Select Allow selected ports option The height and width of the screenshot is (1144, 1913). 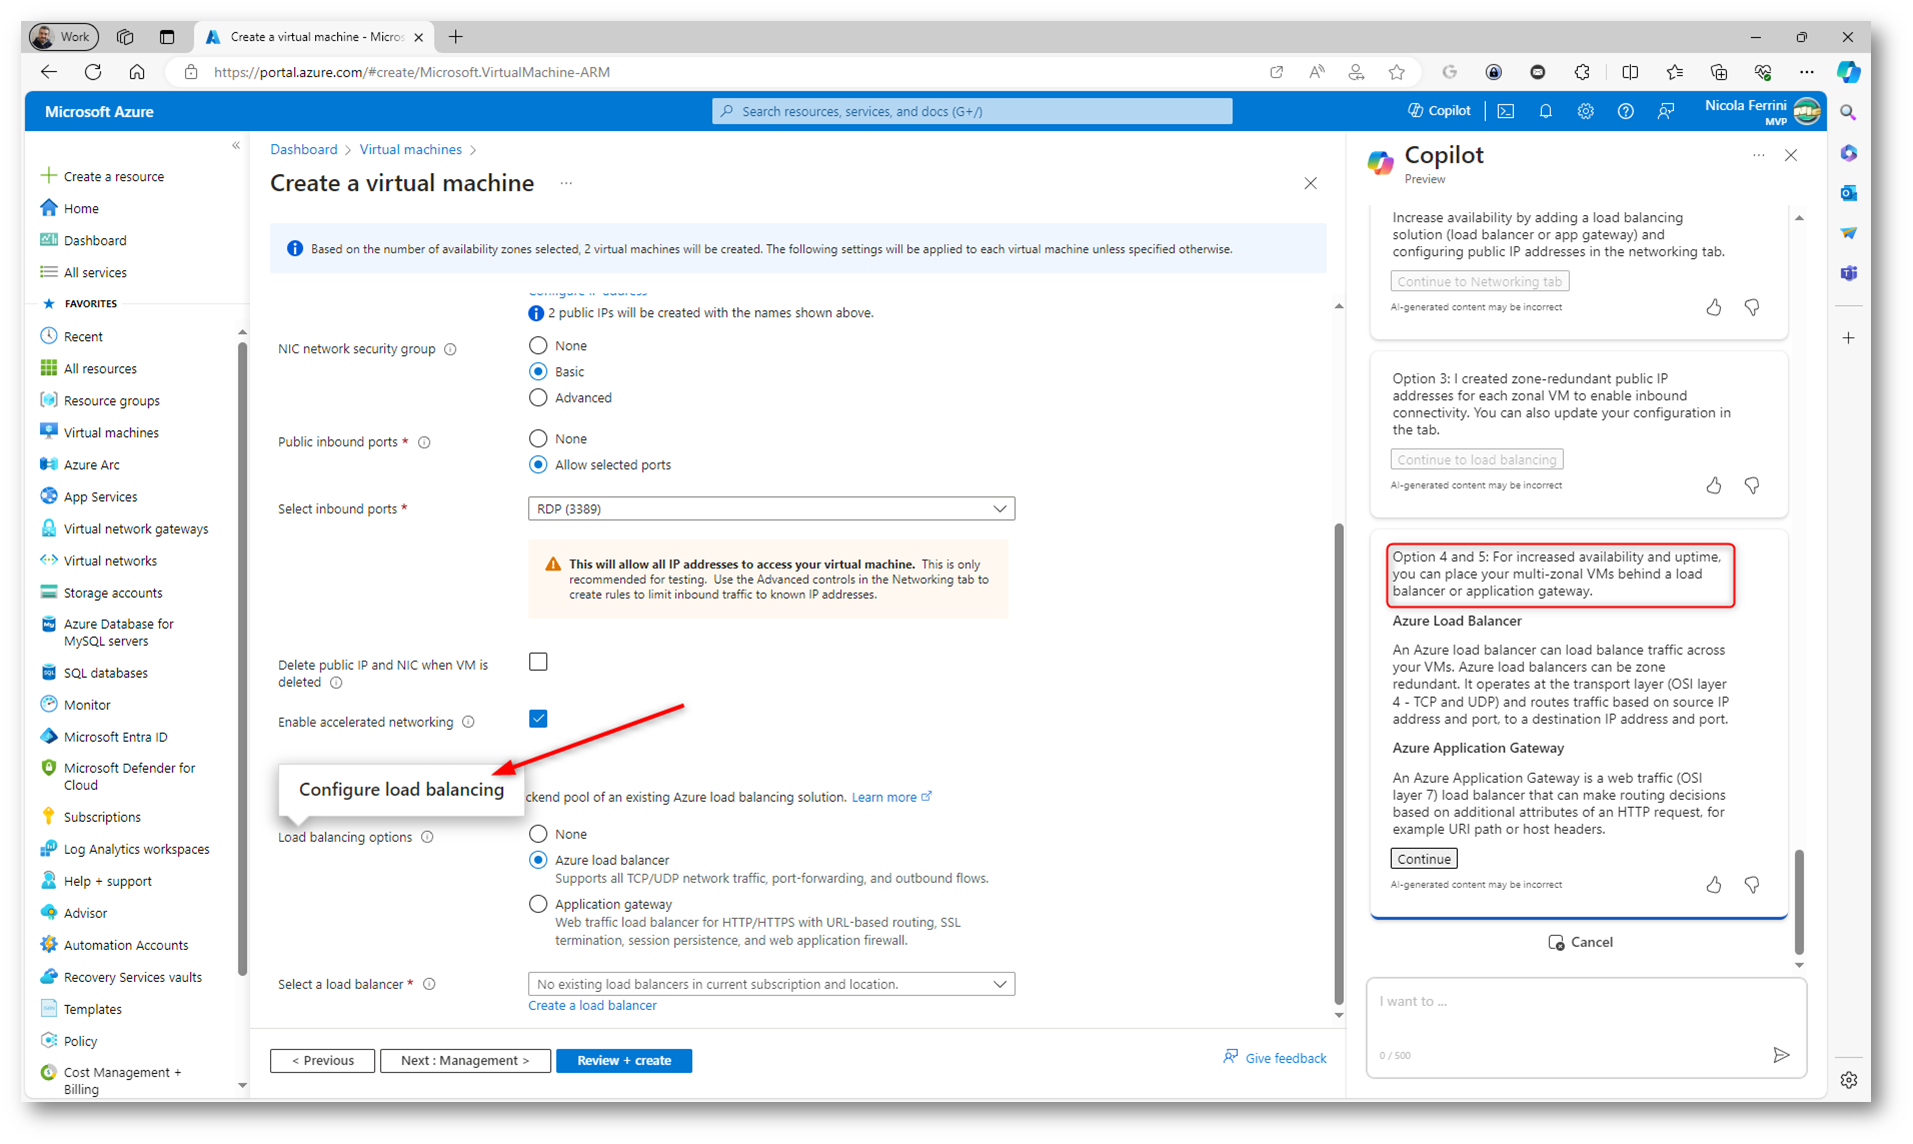click(538, 464)
